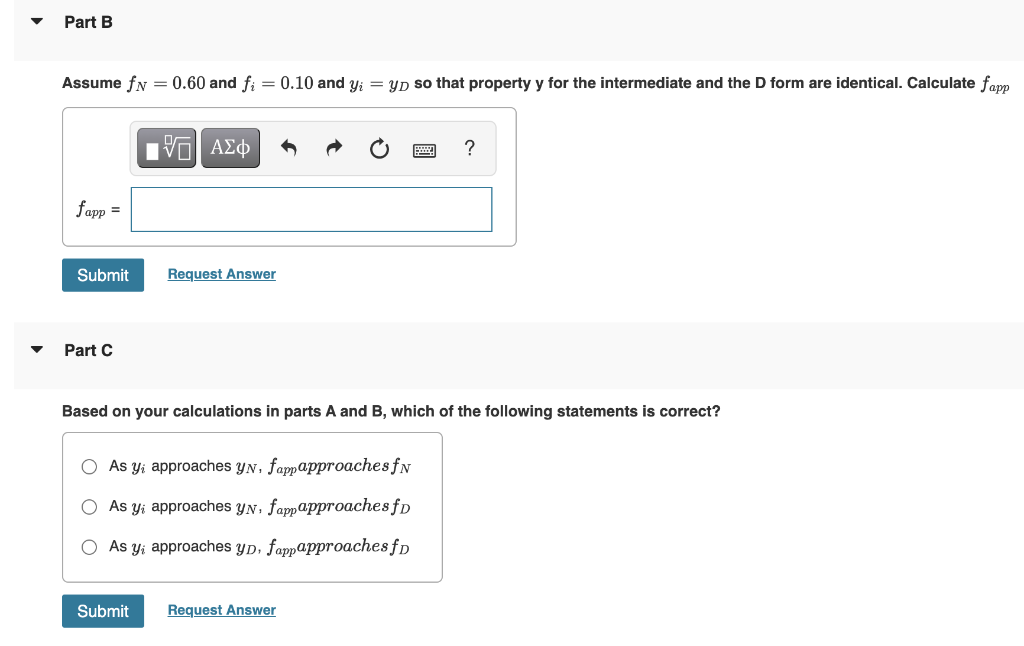
Task: Click inside the fapp answer input box
Action: [x=311, y=209]
